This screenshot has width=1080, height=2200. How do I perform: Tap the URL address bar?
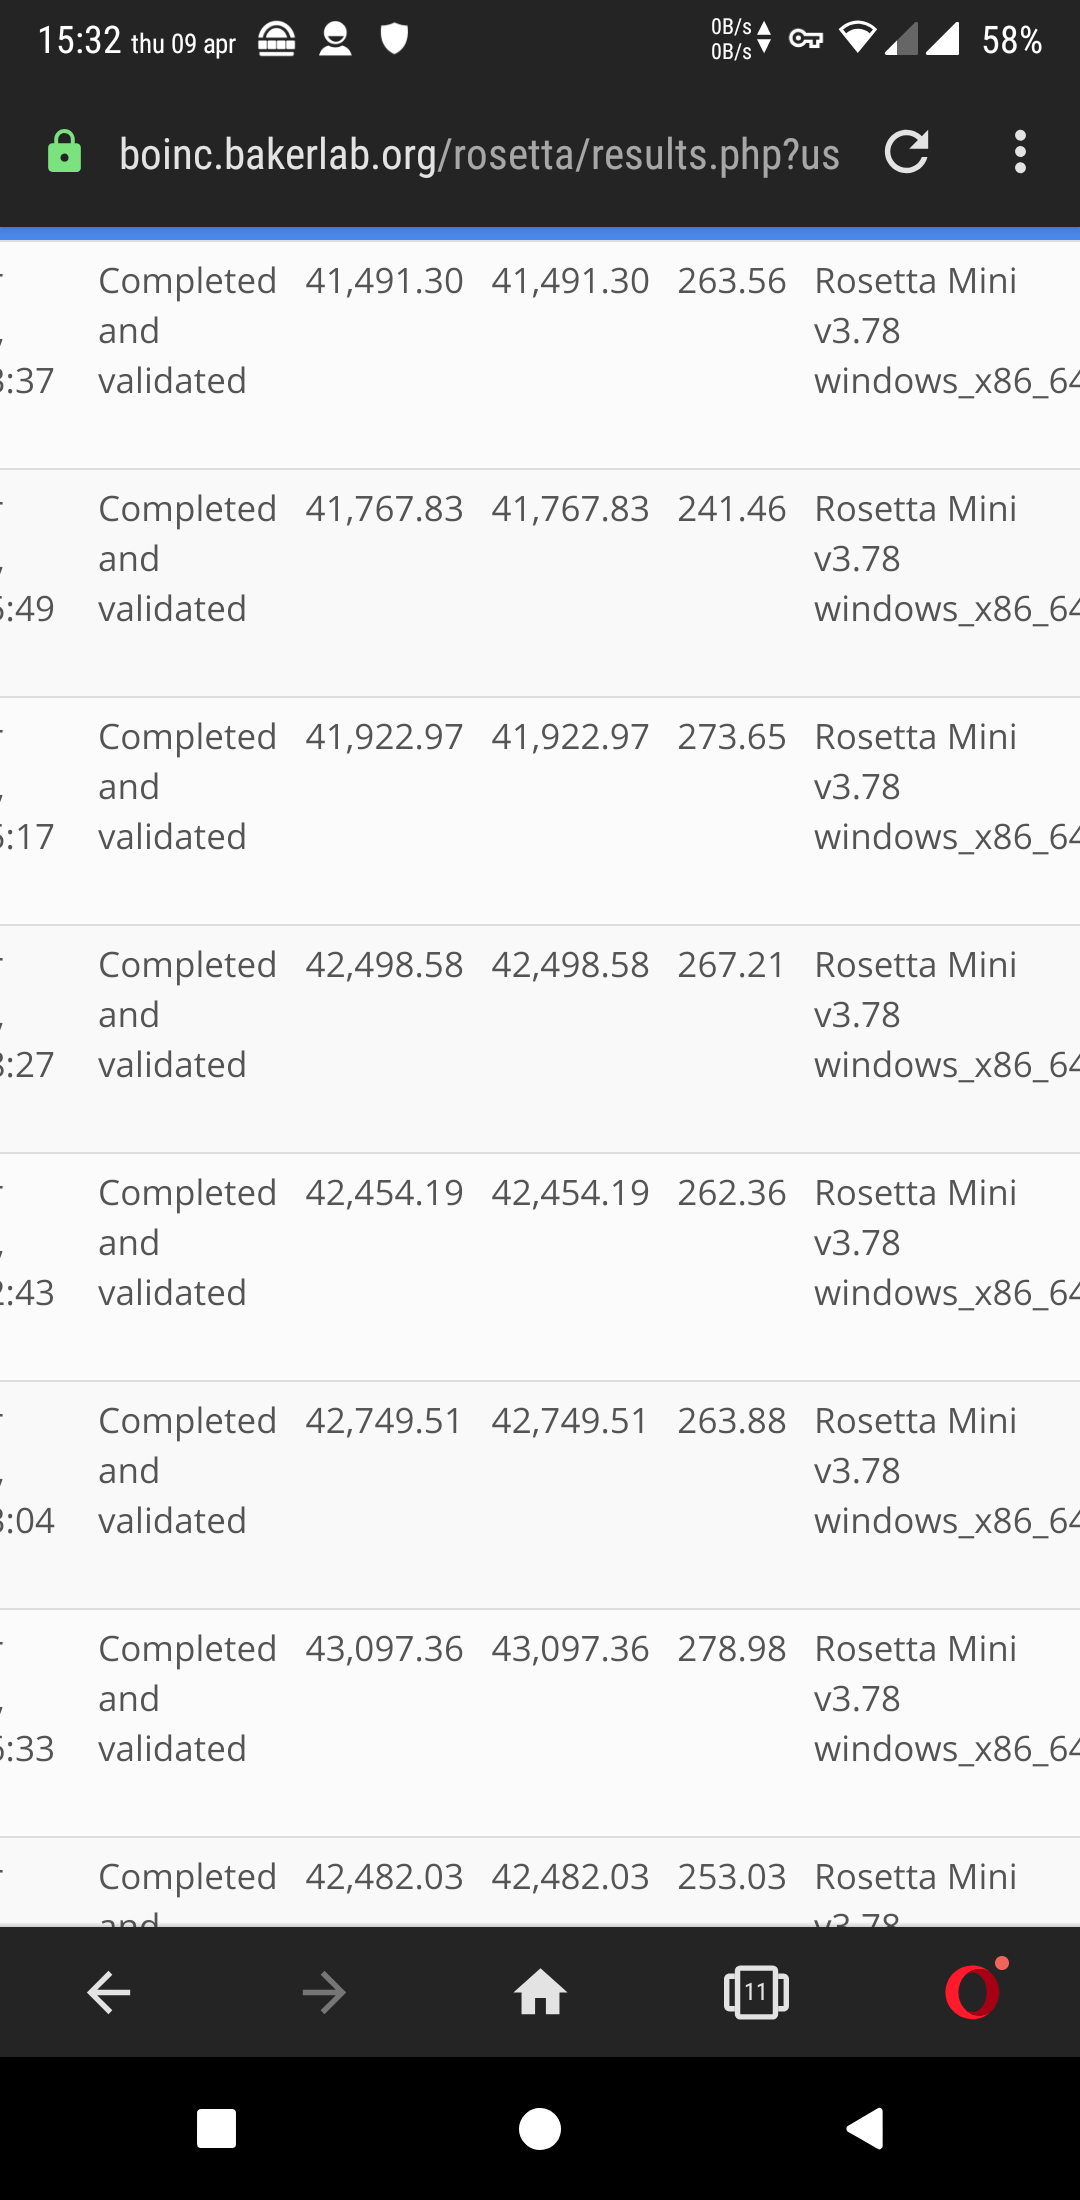click(x=478, y=155)
